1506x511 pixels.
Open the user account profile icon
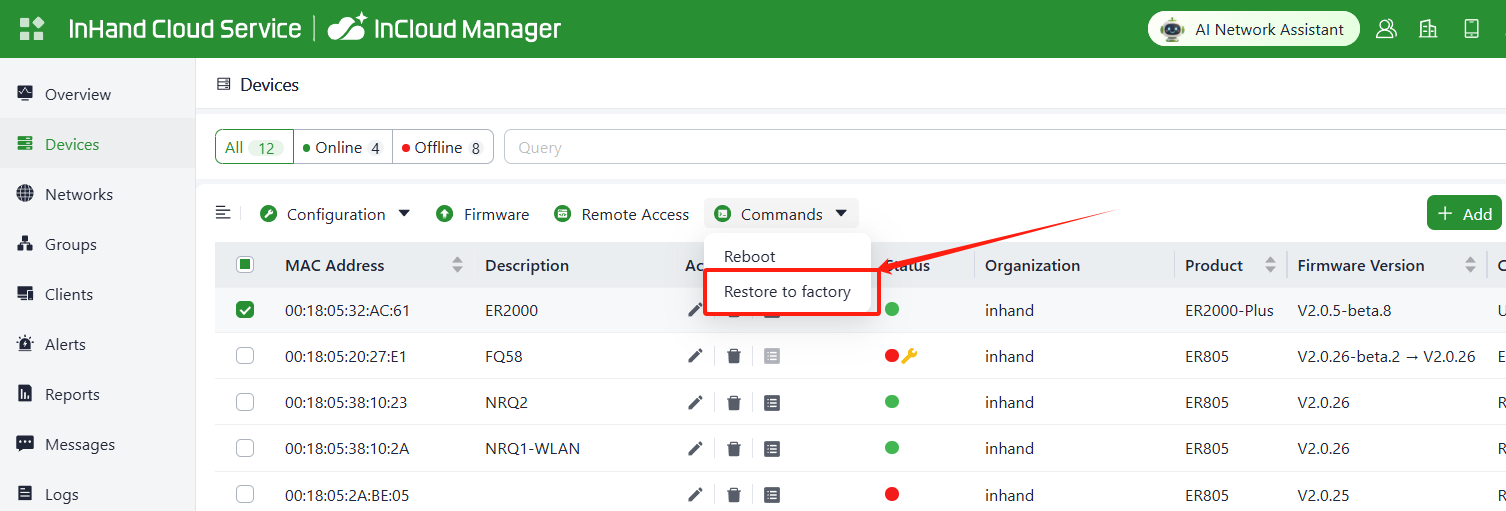point(1386,29)
